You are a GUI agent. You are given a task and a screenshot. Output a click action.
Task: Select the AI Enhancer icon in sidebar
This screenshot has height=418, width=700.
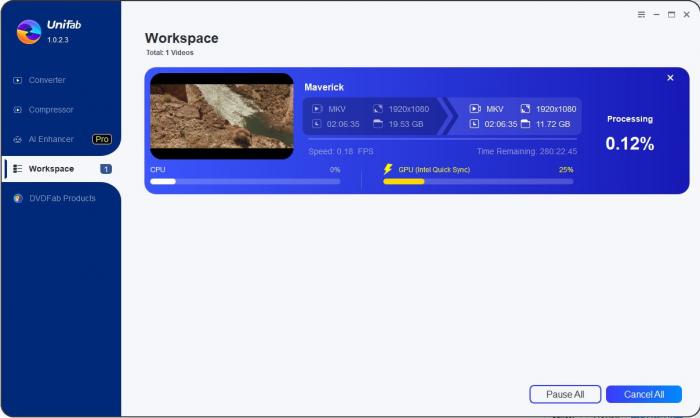point(18,139)
